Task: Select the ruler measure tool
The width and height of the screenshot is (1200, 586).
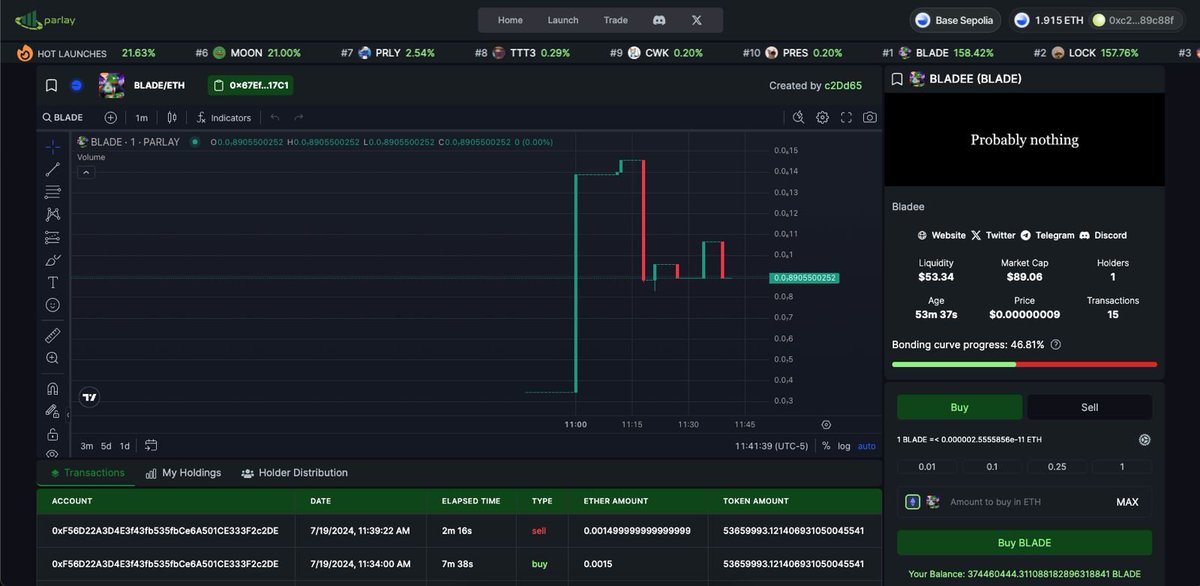Action: click(53, 335)
